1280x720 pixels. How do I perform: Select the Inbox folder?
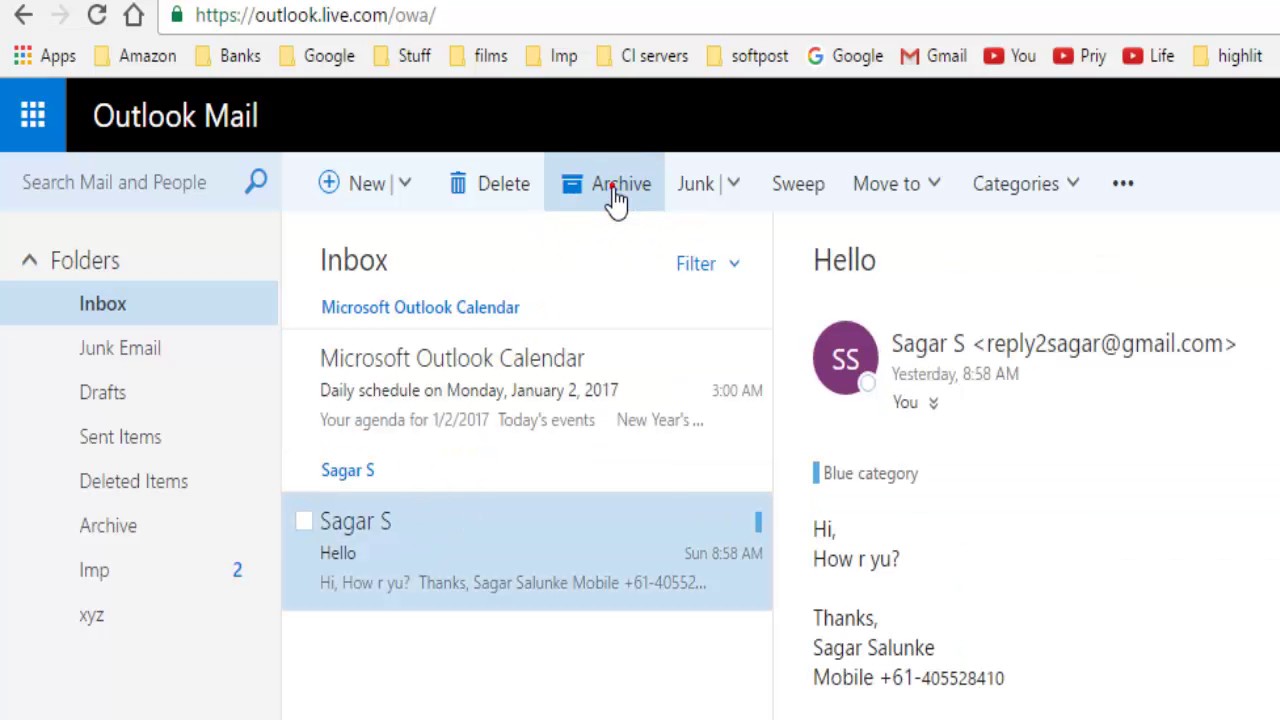coord(139,304)
